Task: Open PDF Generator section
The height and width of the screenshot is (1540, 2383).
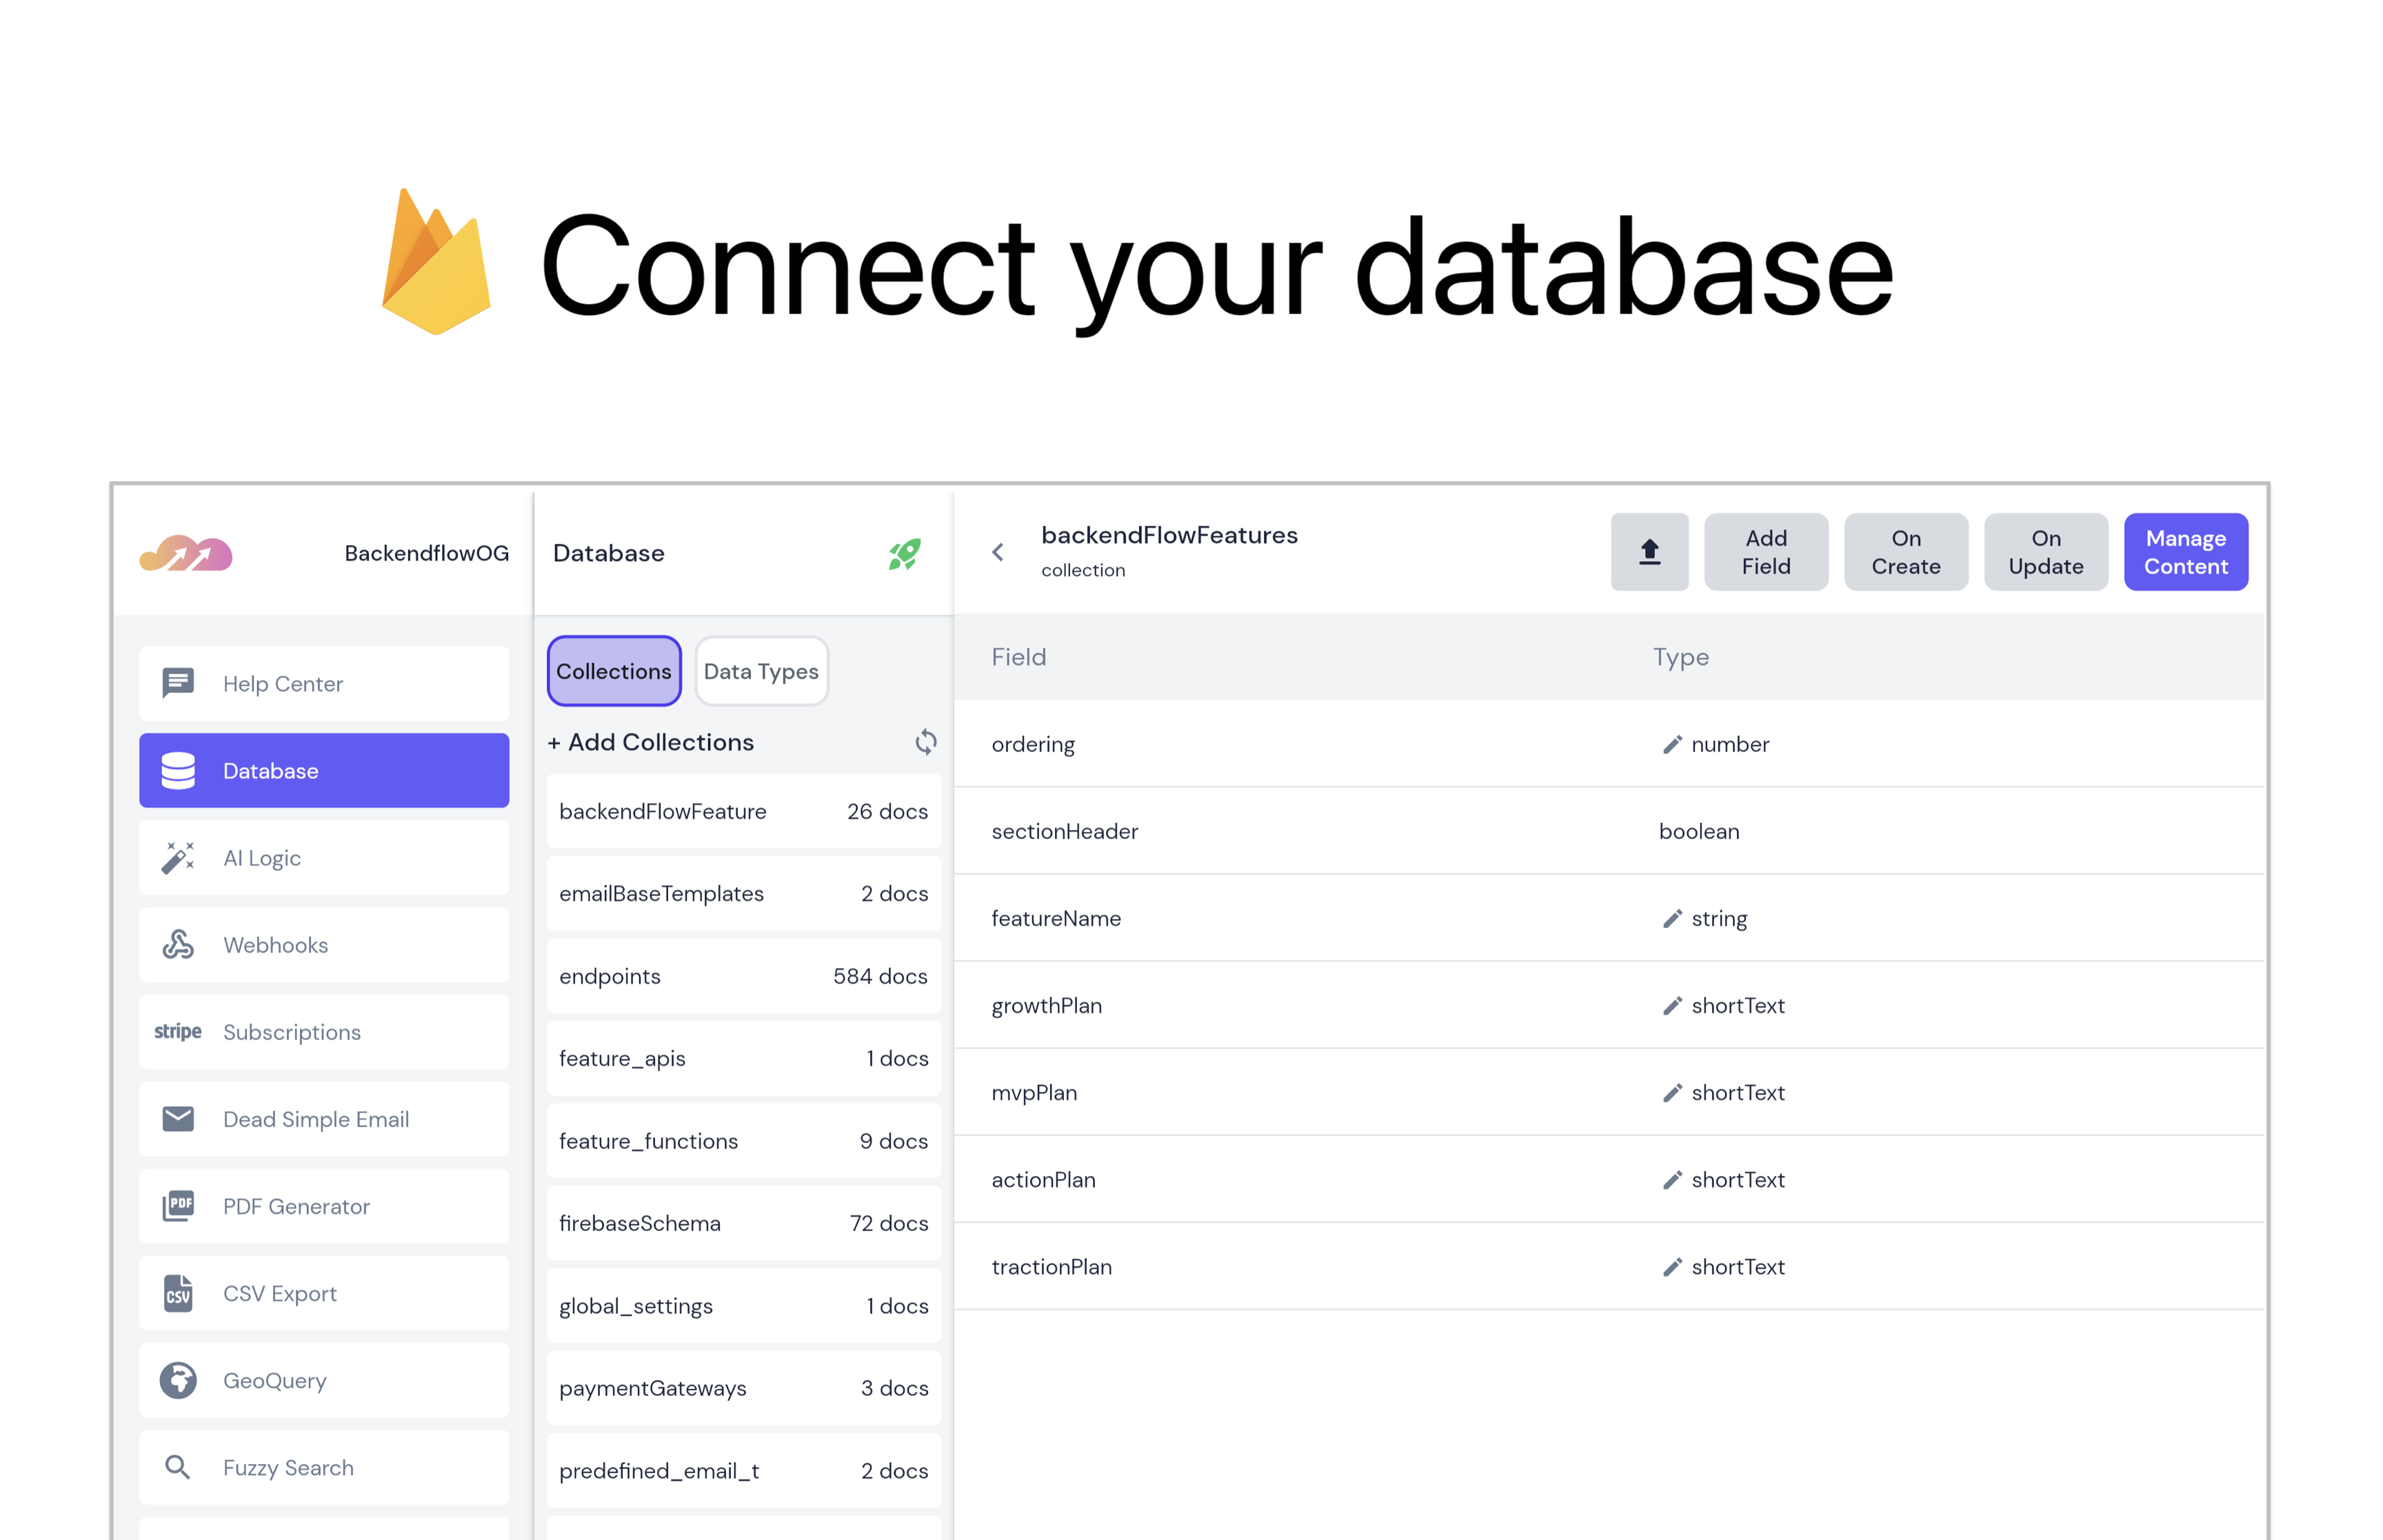Action: 324,1205
